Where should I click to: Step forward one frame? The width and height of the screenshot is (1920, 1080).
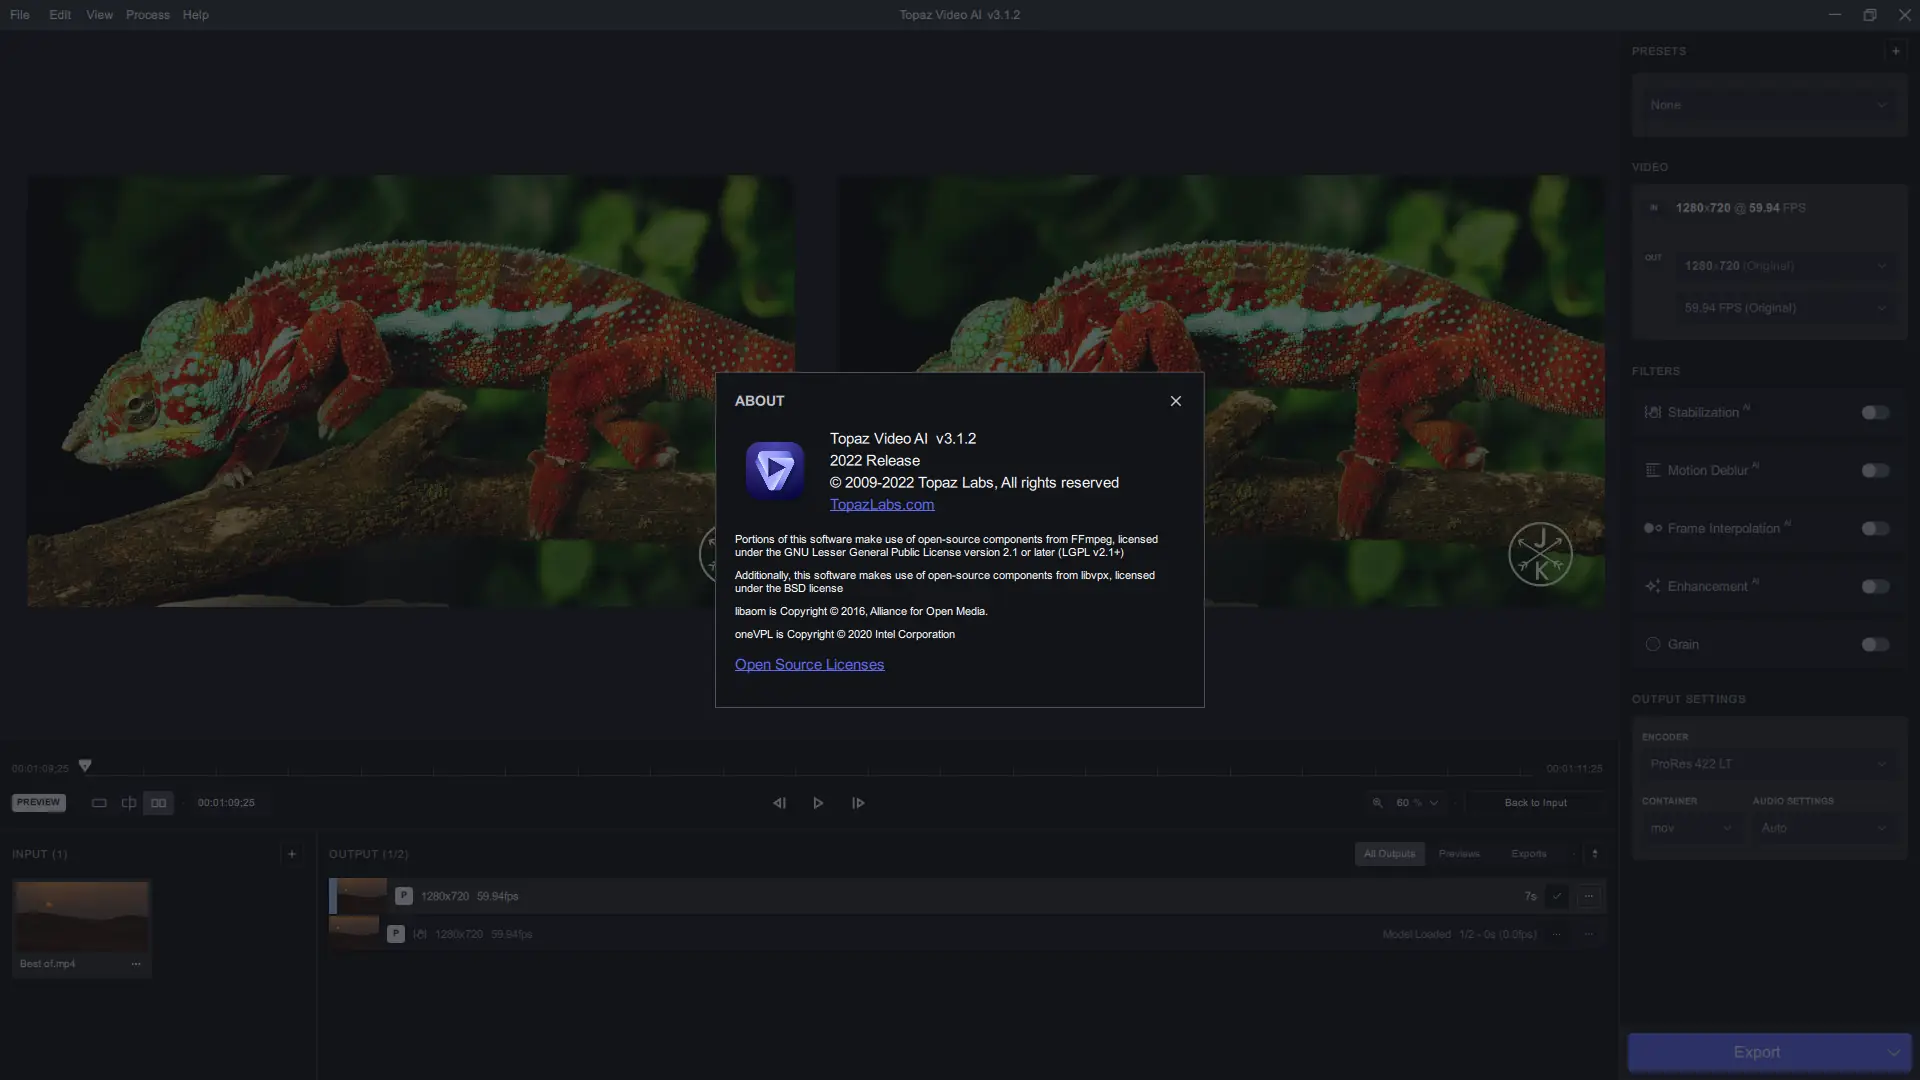point(858,803)
